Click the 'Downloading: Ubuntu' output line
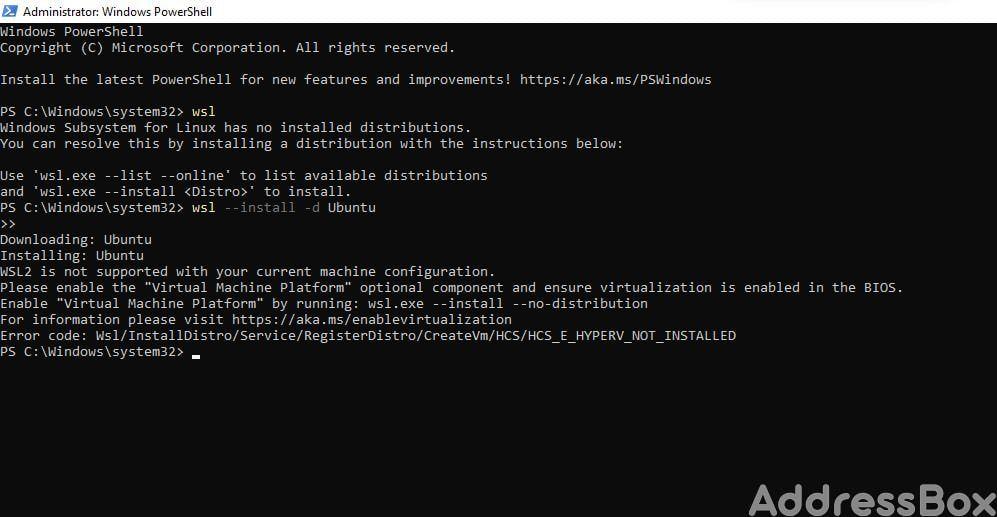 click(x=76, y=239)
